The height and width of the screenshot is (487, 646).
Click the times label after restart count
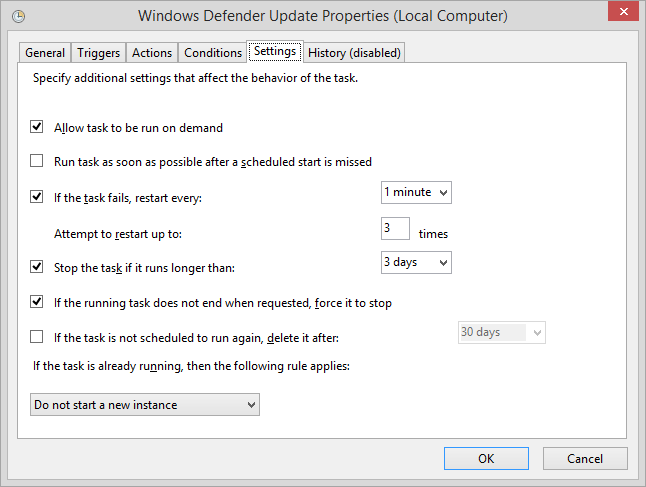(x=433, y=234)
